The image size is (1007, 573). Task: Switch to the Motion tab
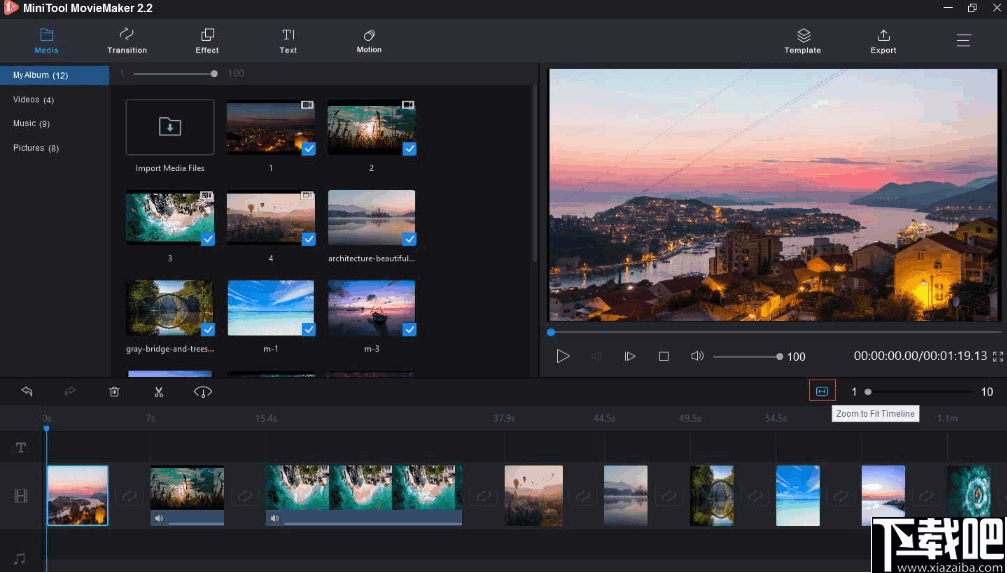coord(369,41)
